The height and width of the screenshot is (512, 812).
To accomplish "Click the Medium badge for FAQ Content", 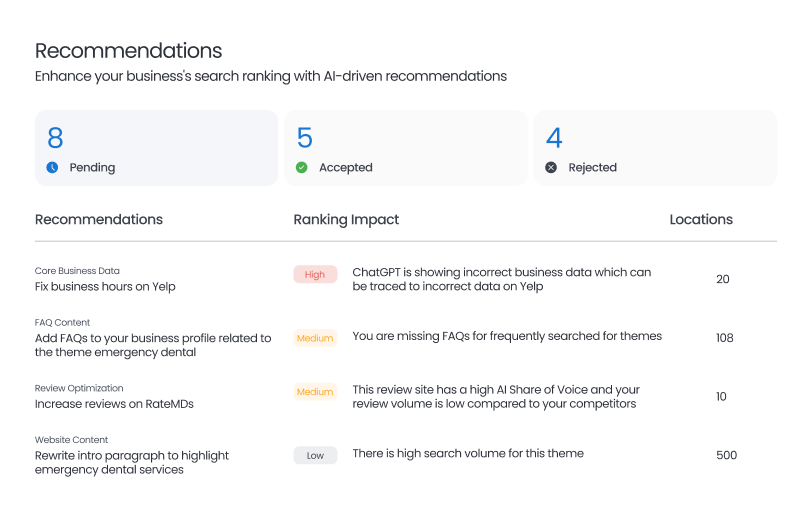I will (315, 338).
